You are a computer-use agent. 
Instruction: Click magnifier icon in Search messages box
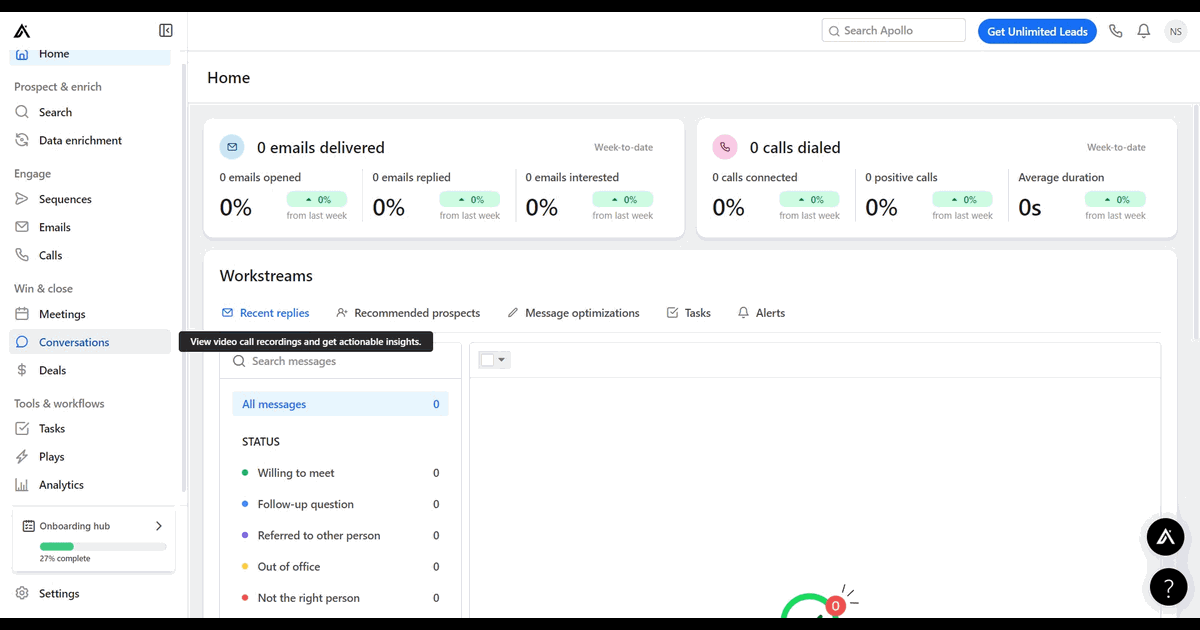click(239, 361)
